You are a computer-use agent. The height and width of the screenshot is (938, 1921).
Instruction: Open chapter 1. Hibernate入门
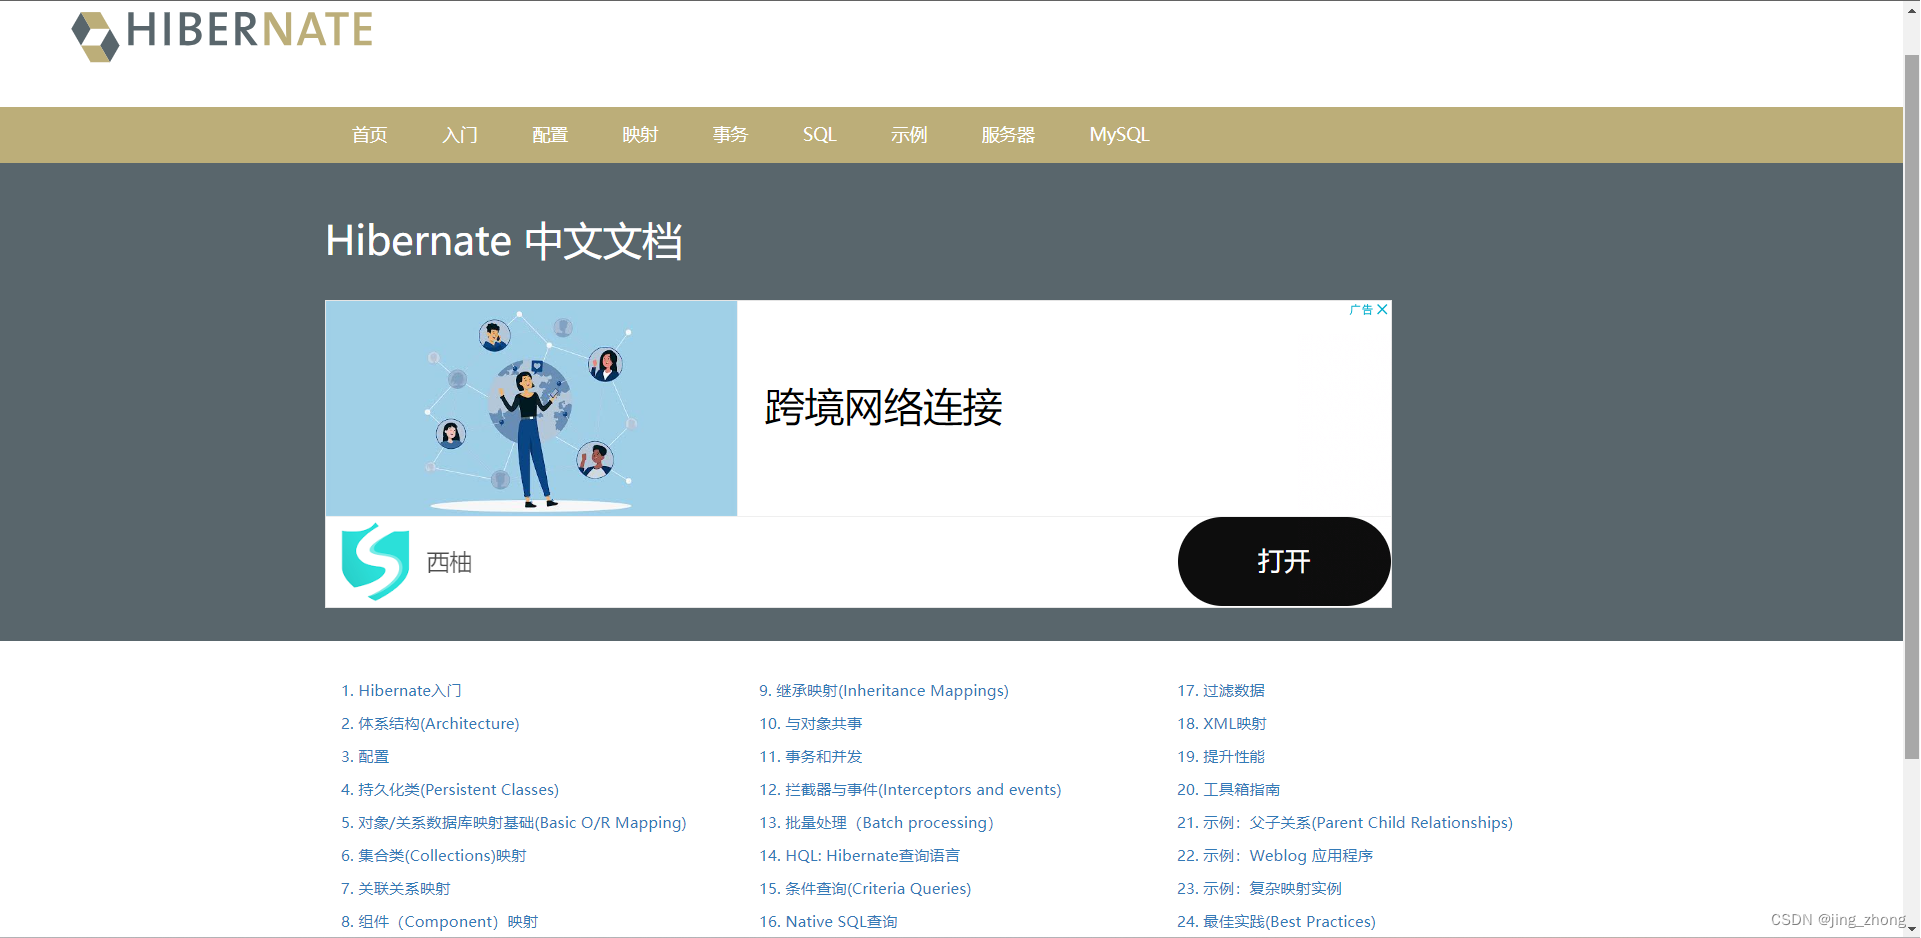[401, 691]
